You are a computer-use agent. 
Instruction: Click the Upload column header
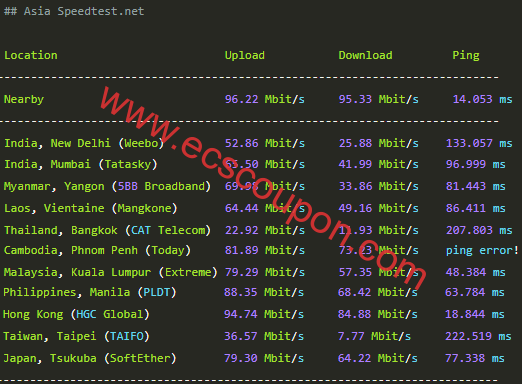[x=244, y=55]
